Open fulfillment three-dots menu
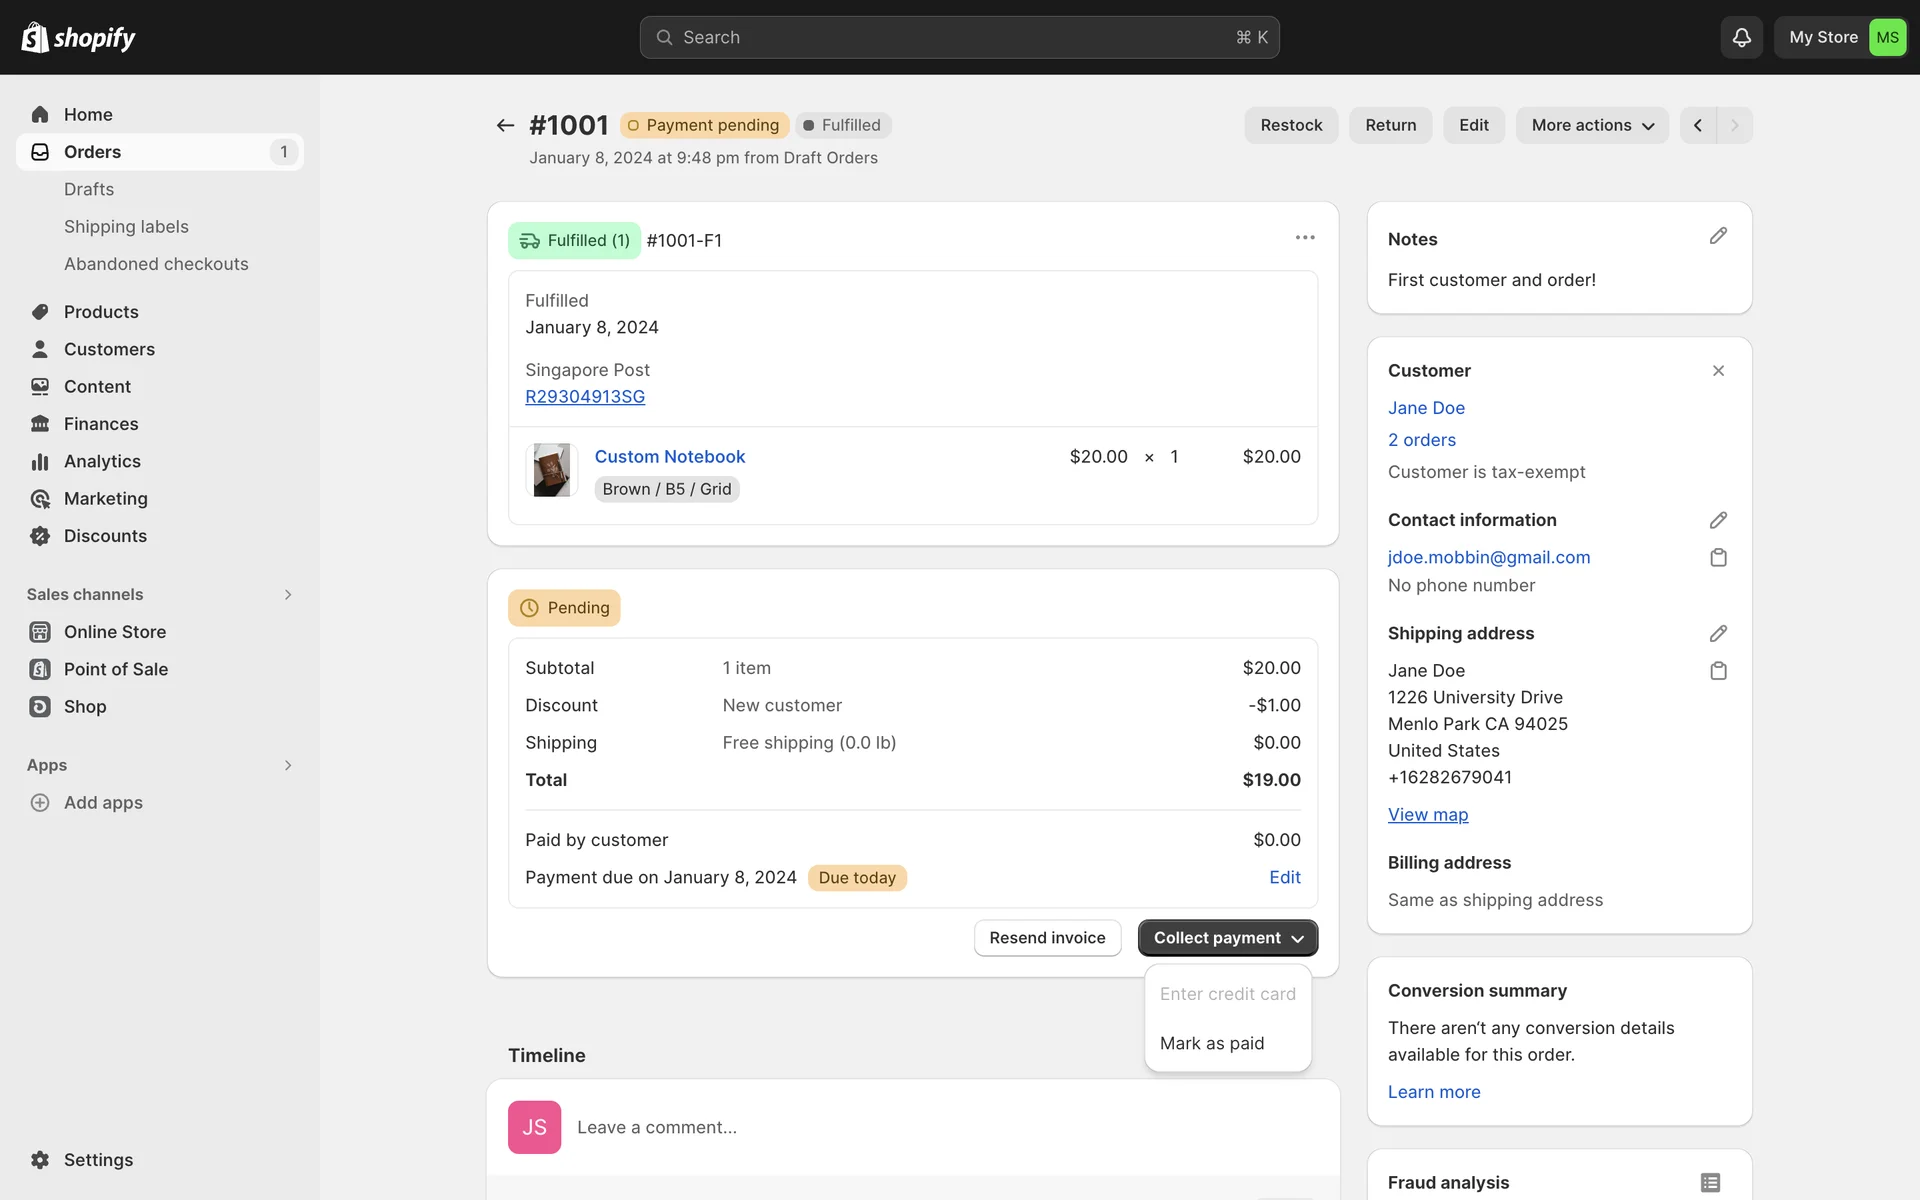 click(1305, 238)
